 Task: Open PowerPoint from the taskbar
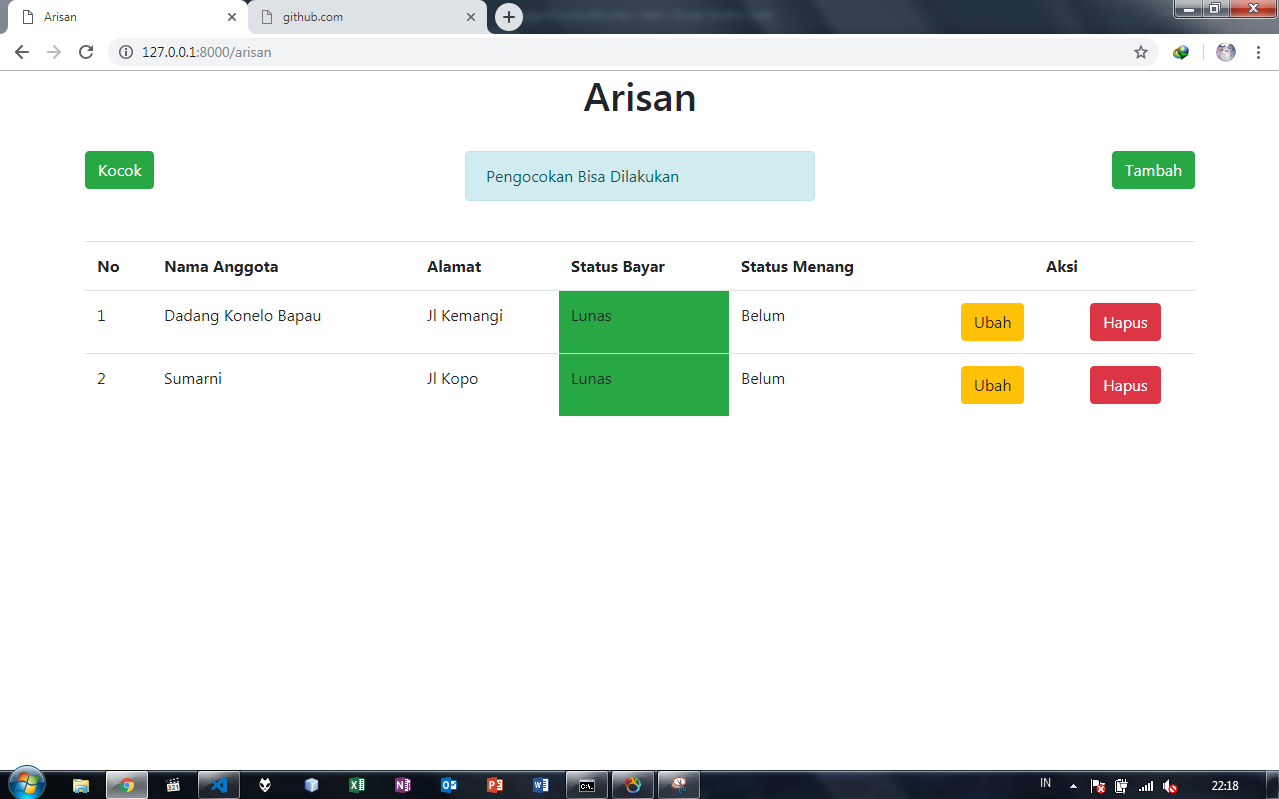(494, 785)
